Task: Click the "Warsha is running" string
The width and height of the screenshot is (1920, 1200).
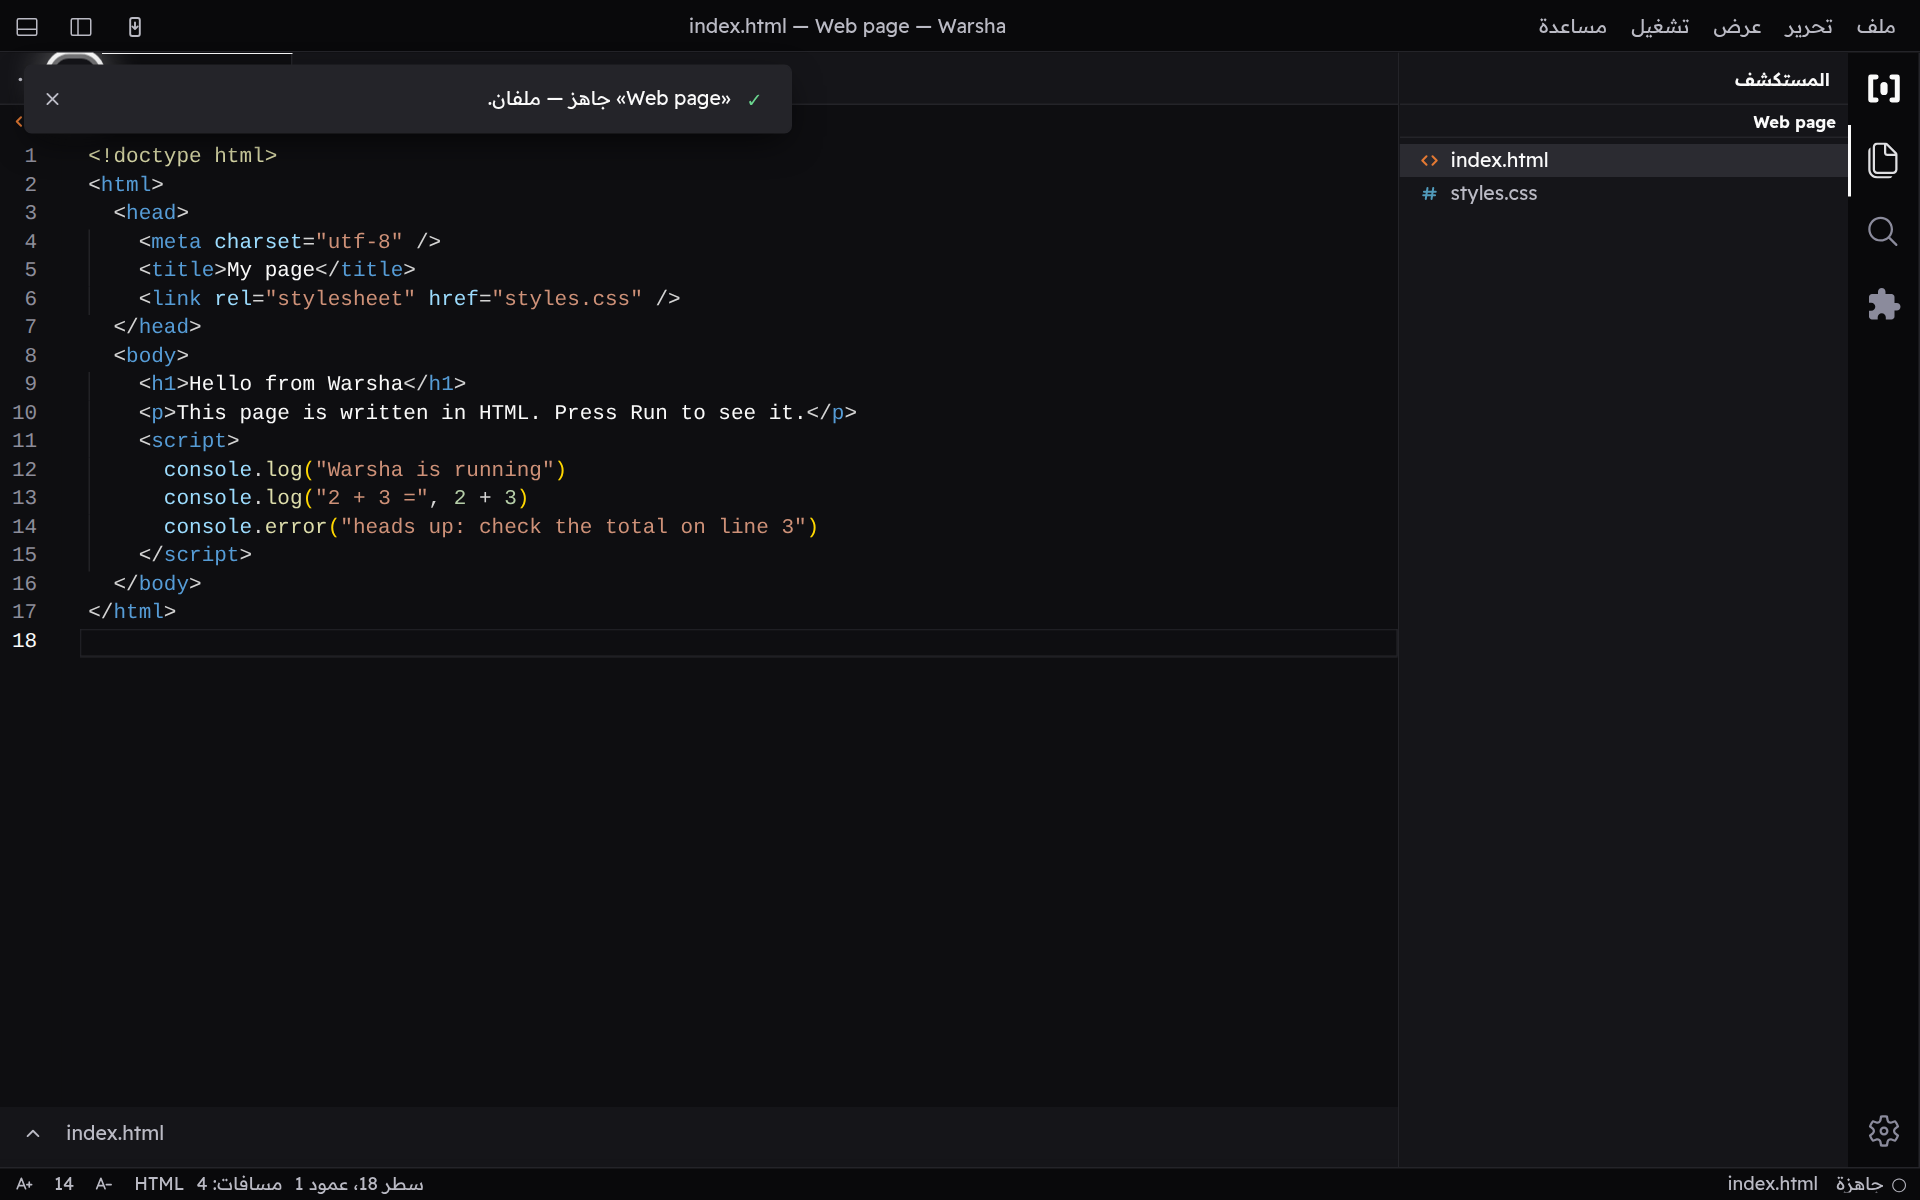Action: tap(435, 470)
